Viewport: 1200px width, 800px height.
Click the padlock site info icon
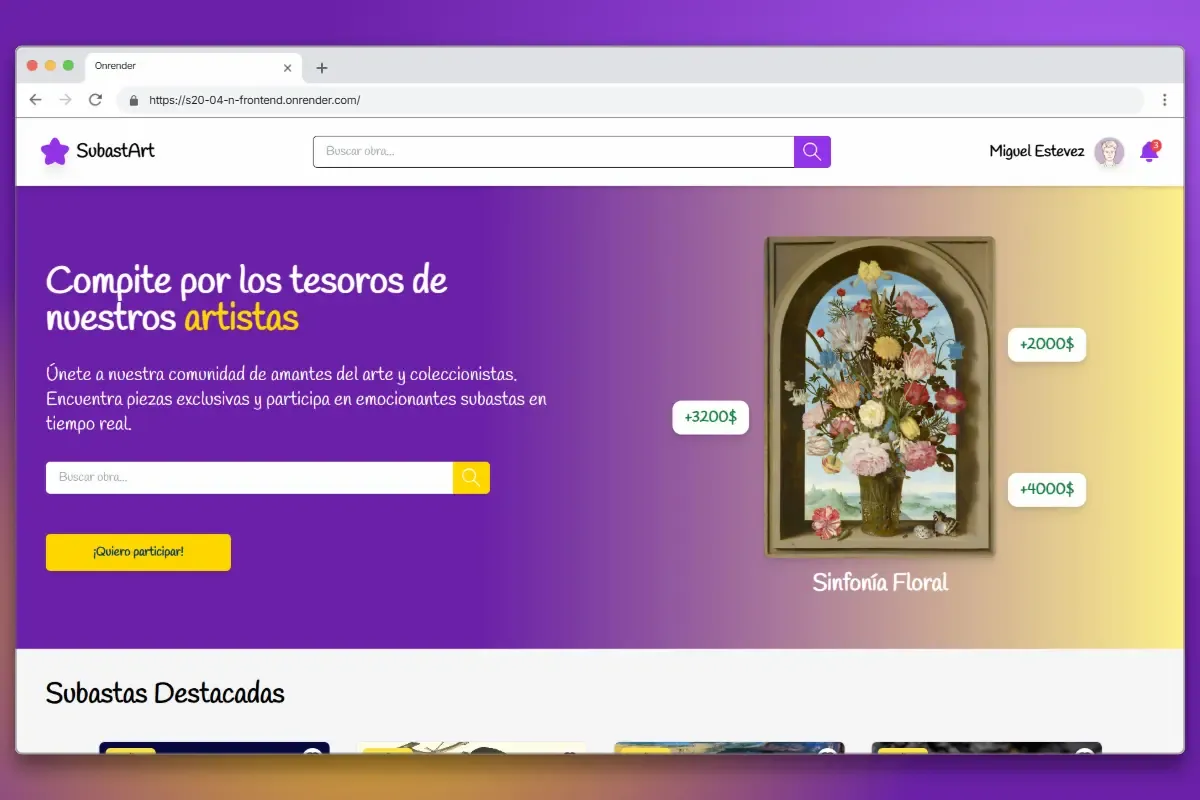click(133, 100)
